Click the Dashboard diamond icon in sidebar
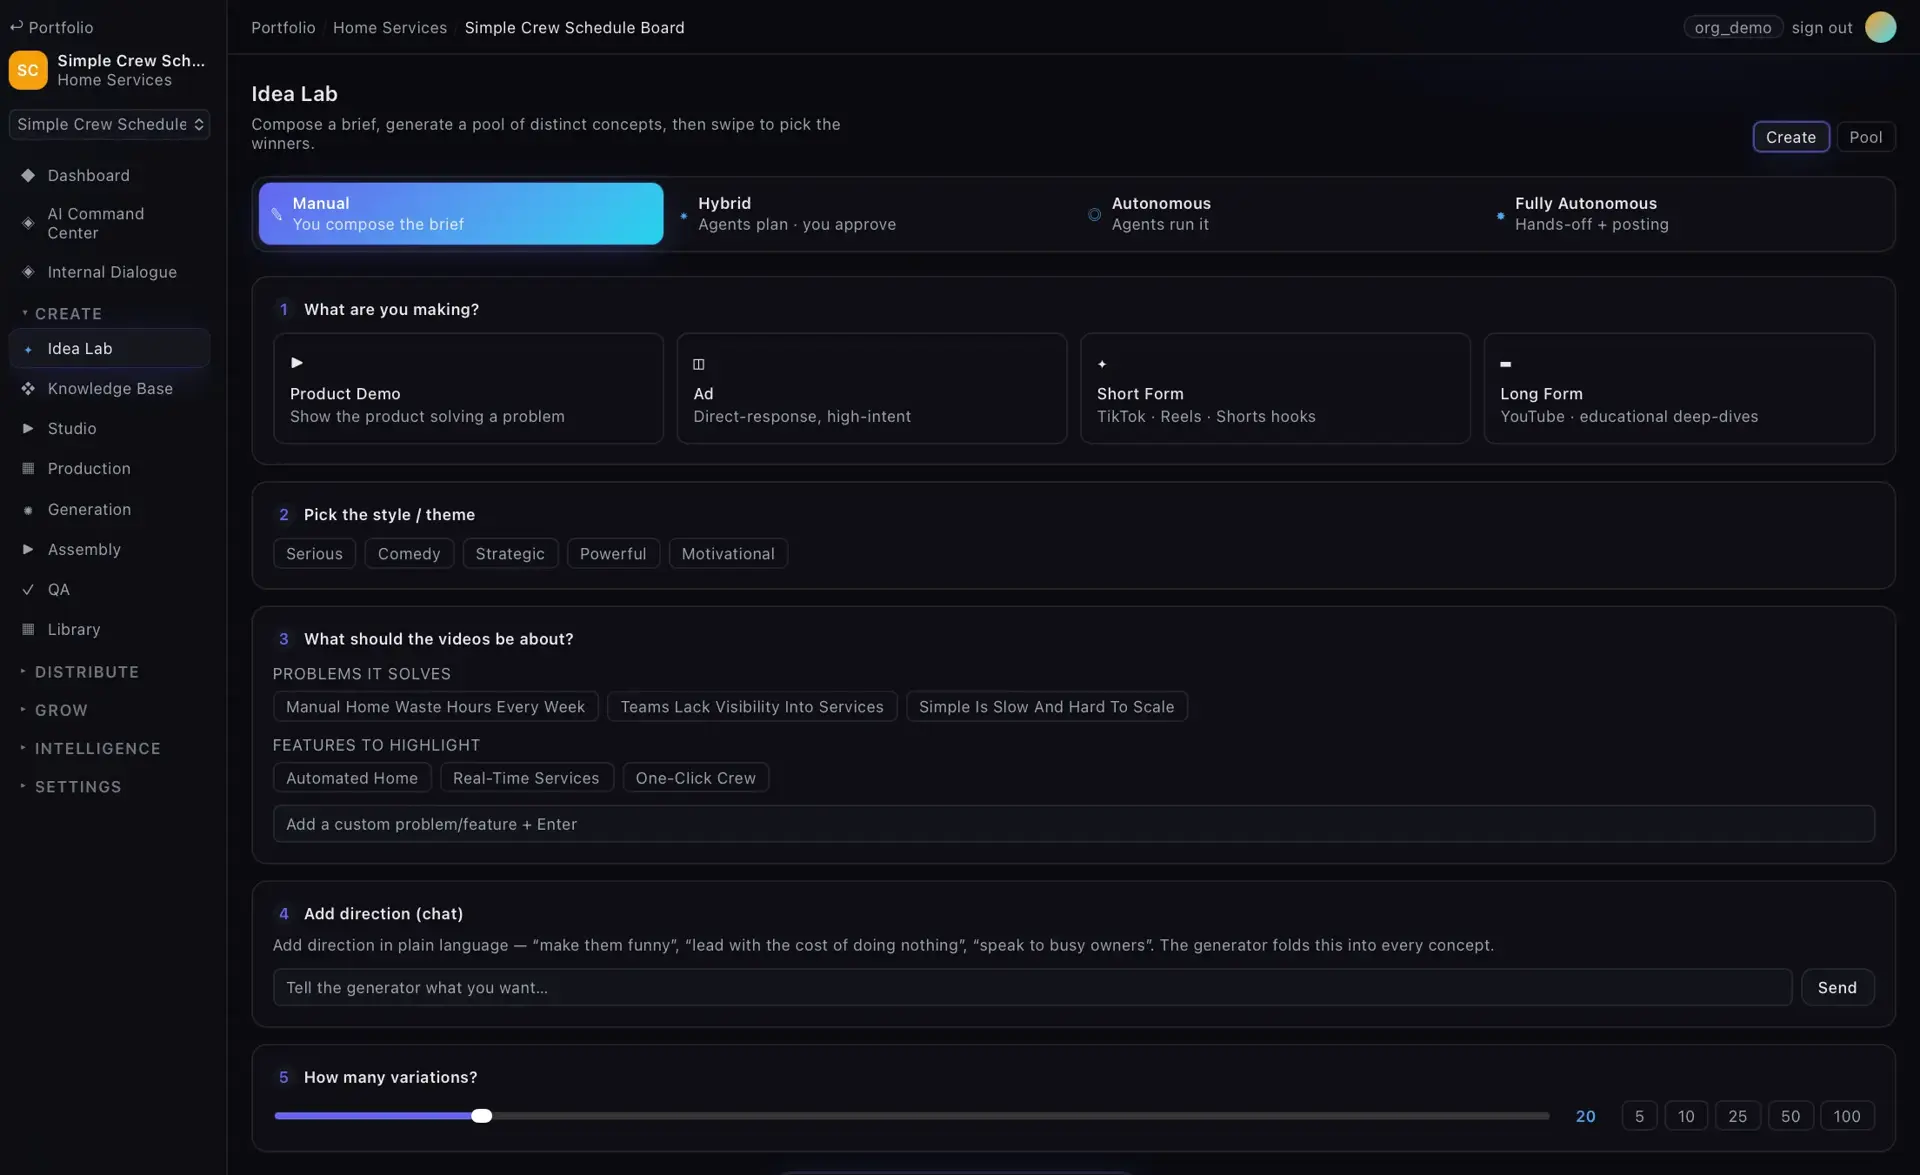The image size is (1920, 1175). coord(28,175)
